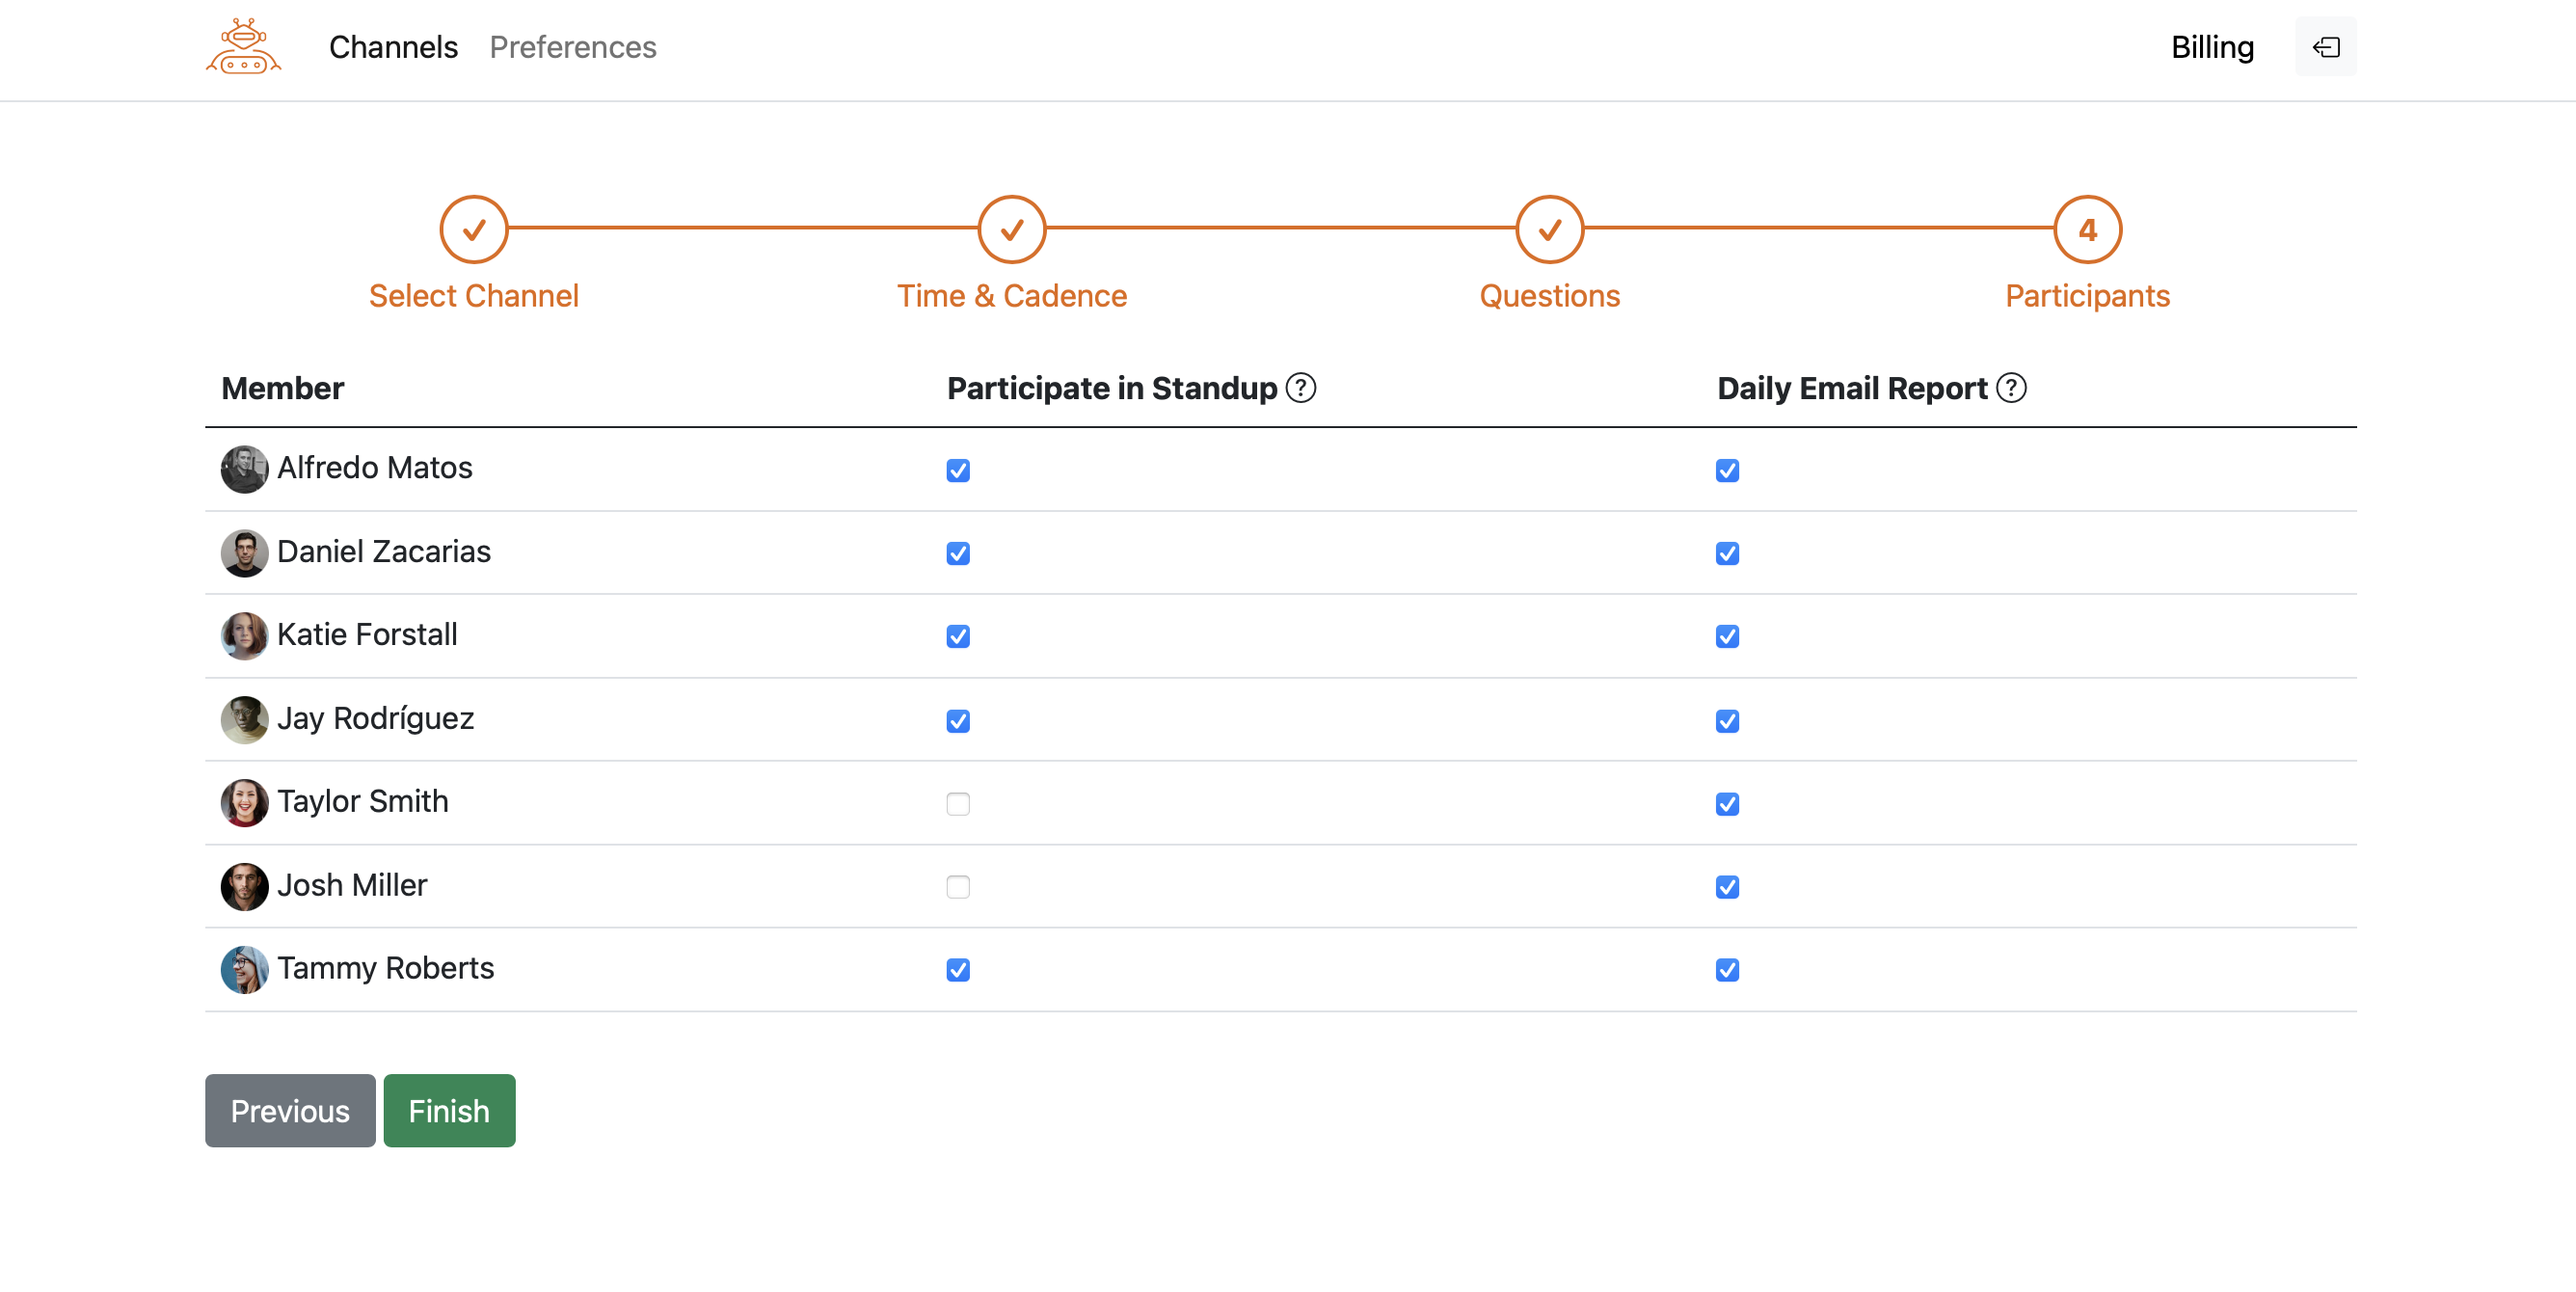
Task: Enable standup participation for Taylor Smith
Action: click(x=958, y=804)
